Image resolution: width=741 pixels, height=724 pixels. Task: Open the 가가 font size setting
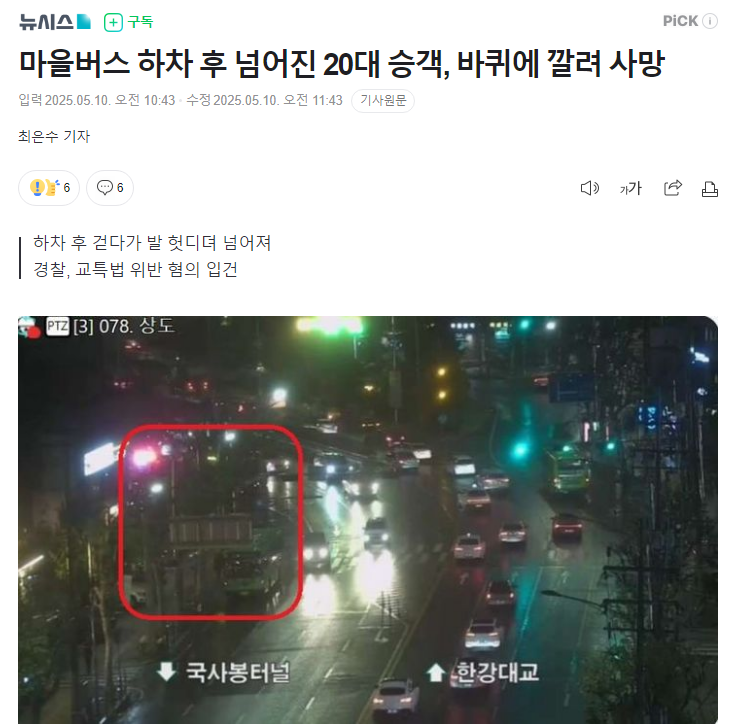(631, 188)
